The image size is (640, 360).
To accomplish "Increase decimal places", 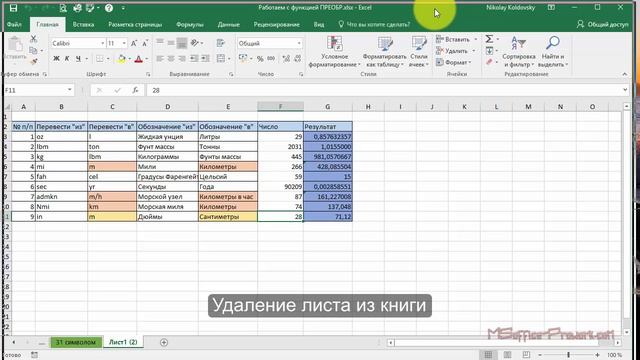I will (x=286, y=59).
